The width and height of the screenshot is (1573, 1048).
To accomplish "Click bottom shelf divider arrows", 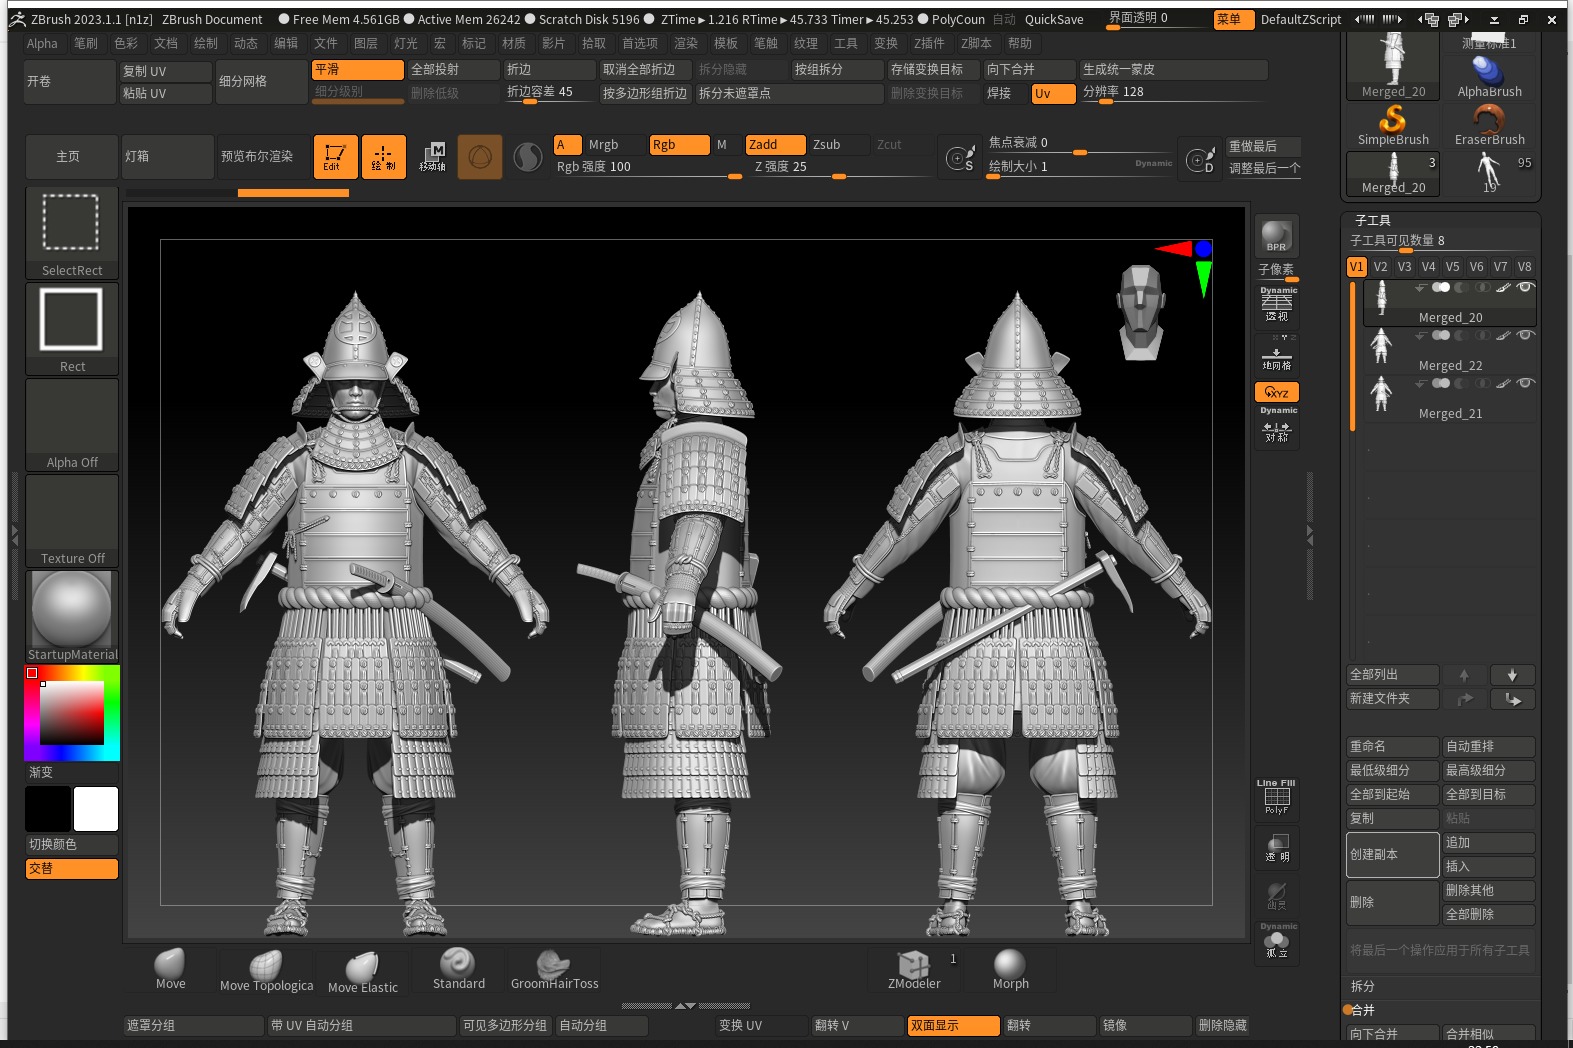I will point(685,1005).
